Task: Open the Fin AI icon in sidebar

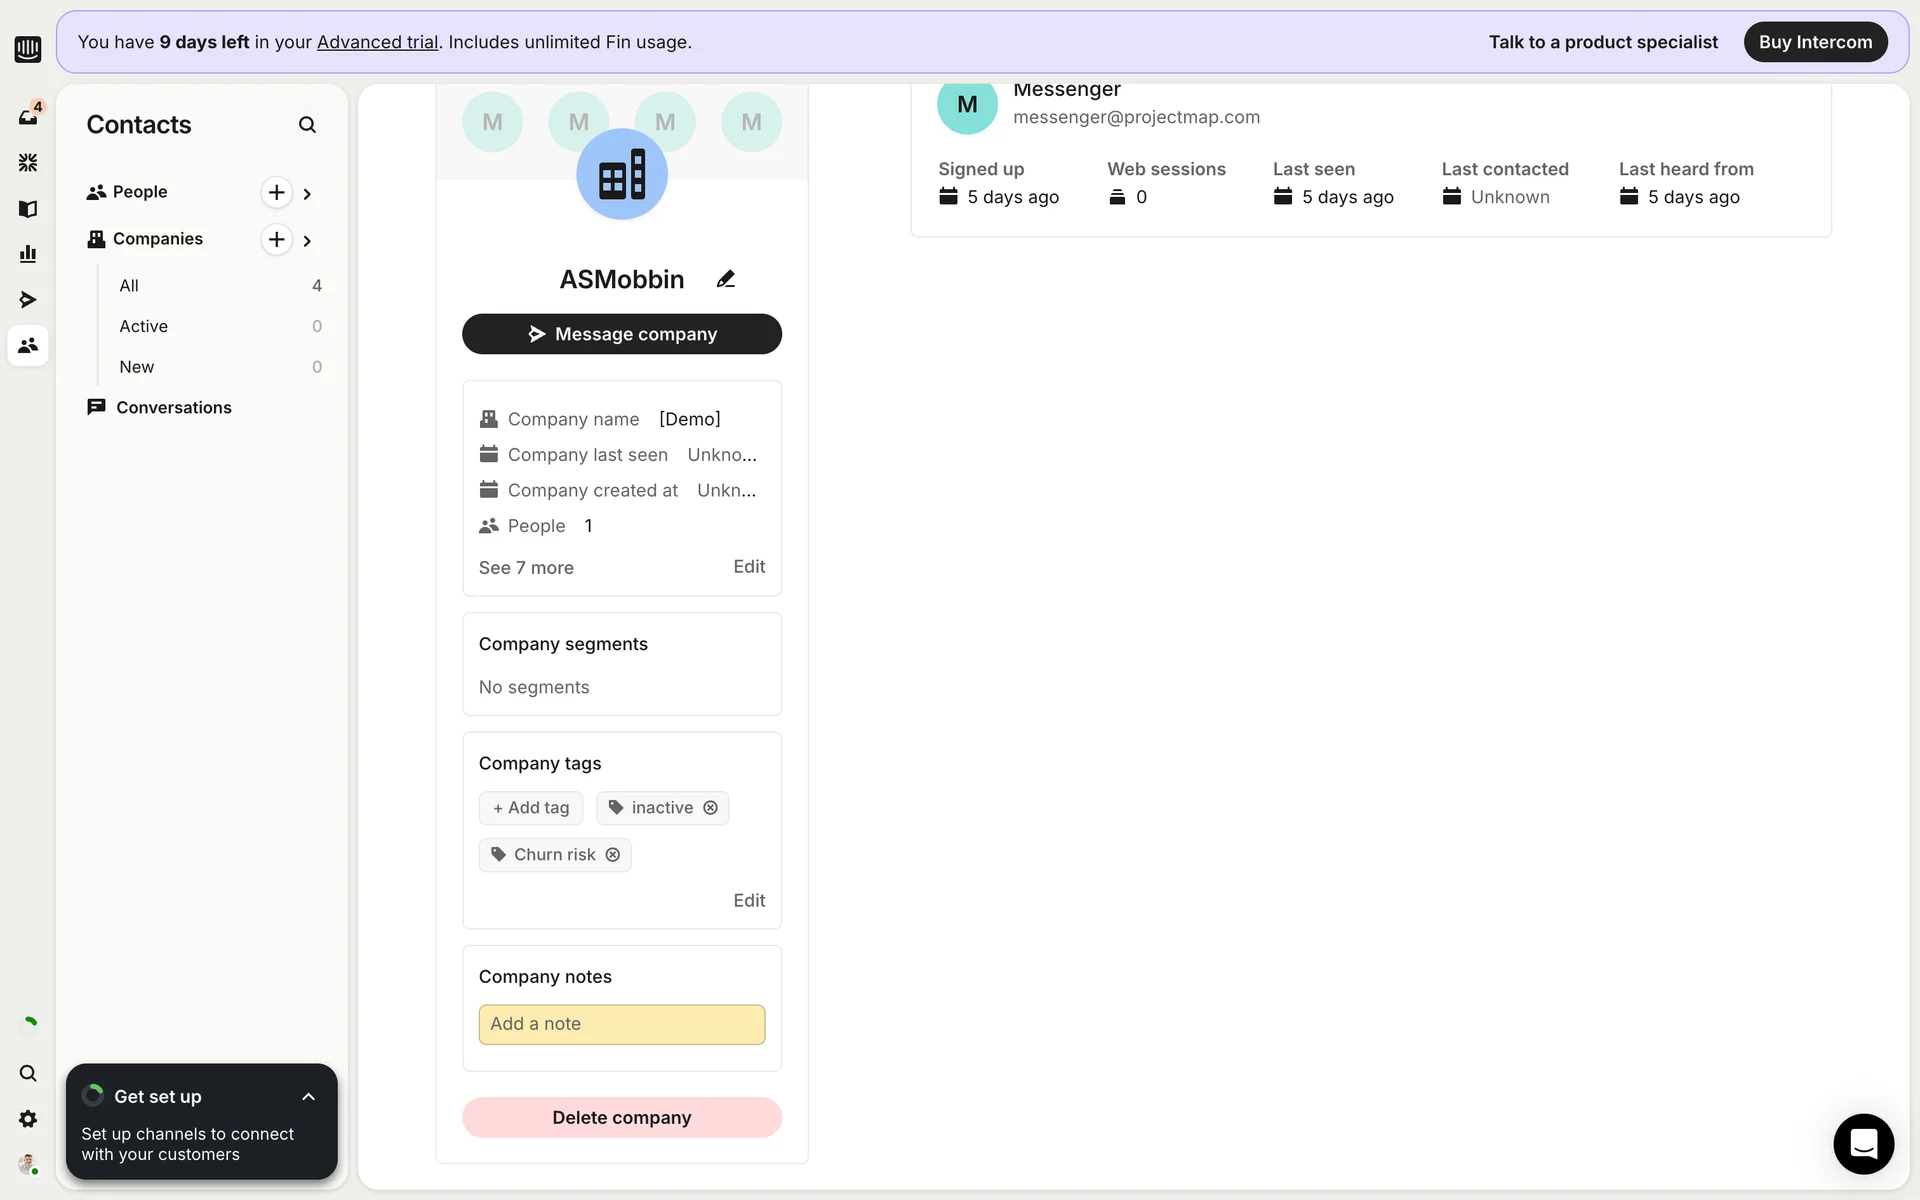Action: point(28,162)
